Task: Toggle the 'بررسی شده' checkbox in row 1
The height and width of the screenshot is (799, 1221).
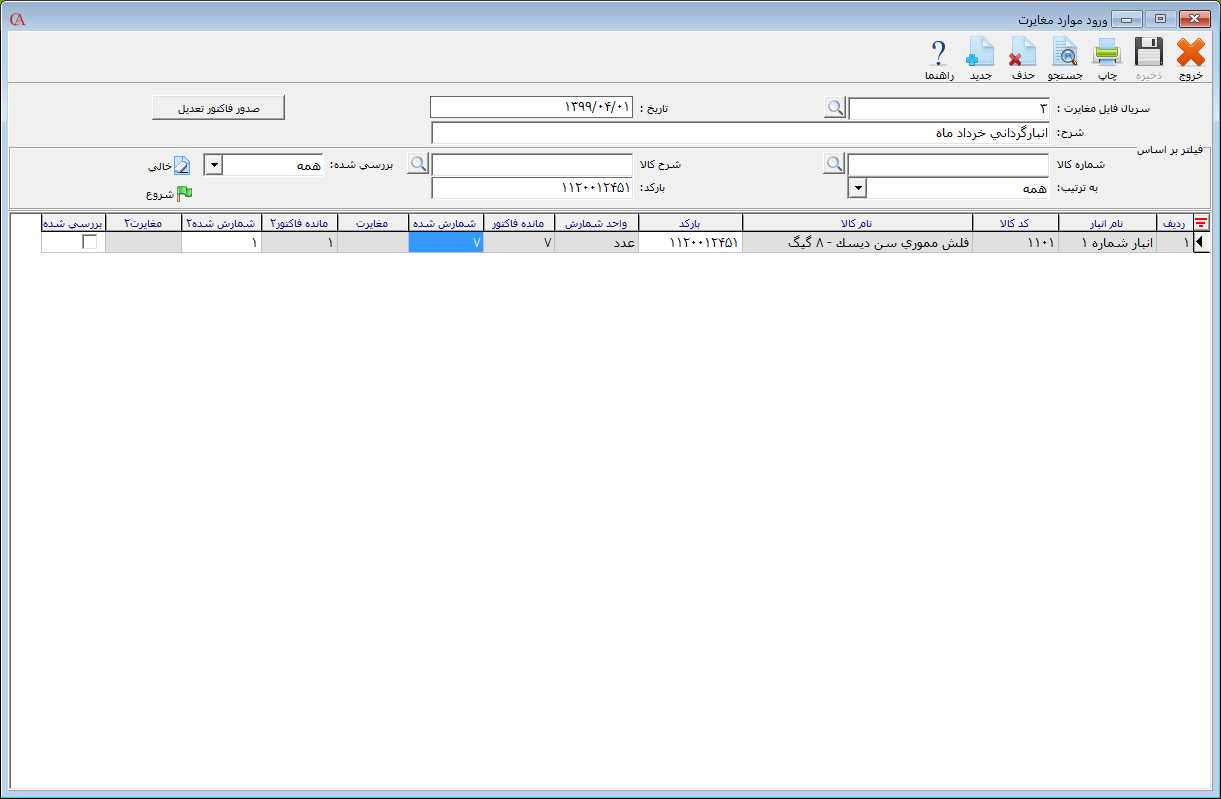Action: tap(90, 242)
